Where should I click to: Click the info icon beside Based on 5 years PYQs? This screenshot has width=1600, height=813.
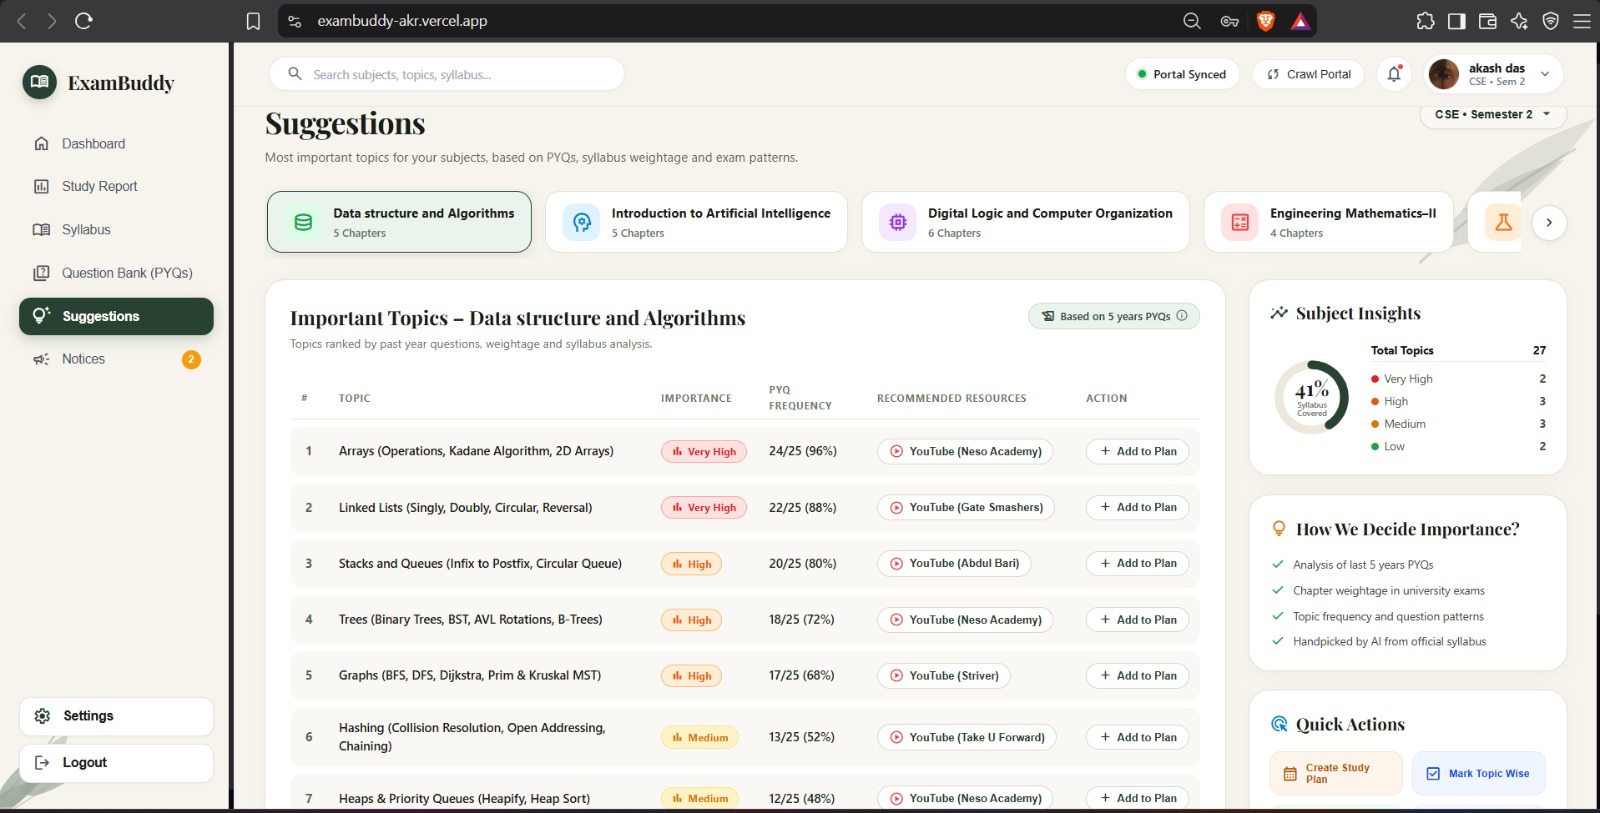(x=1182, y=316)
